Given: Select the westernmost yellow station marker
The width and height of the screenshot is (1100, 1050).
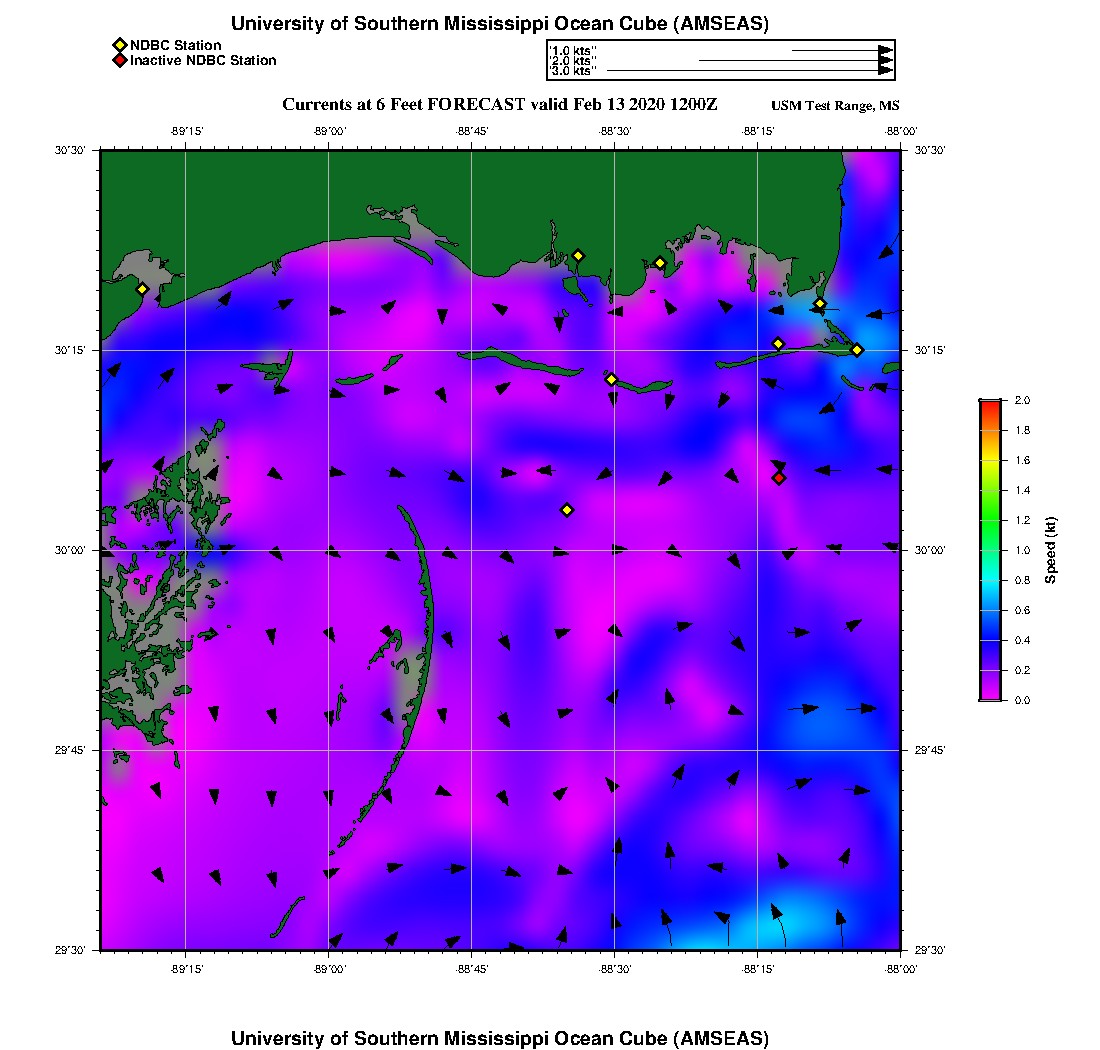Looking at the screenshot, I should pyautogui.click(x=143, y=289).
